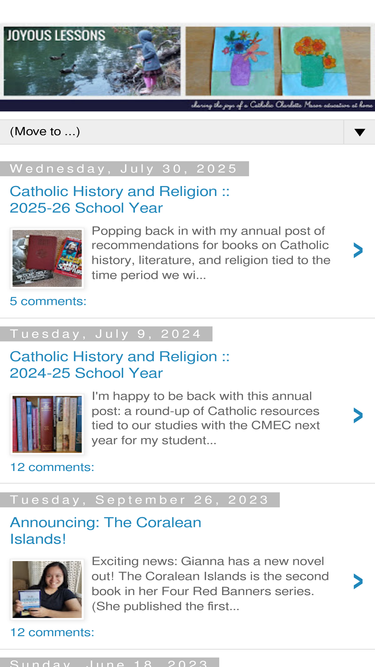
Task: Click the thumbnail of girl holding book
Action: 47,589
